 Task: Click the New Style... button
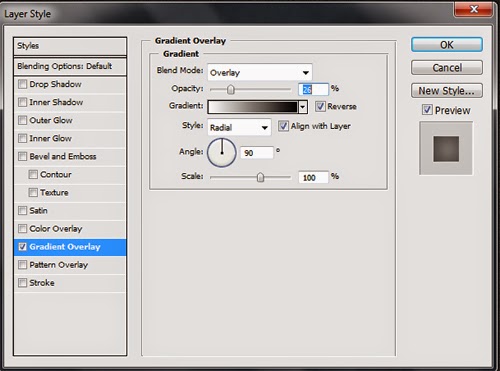447,91
